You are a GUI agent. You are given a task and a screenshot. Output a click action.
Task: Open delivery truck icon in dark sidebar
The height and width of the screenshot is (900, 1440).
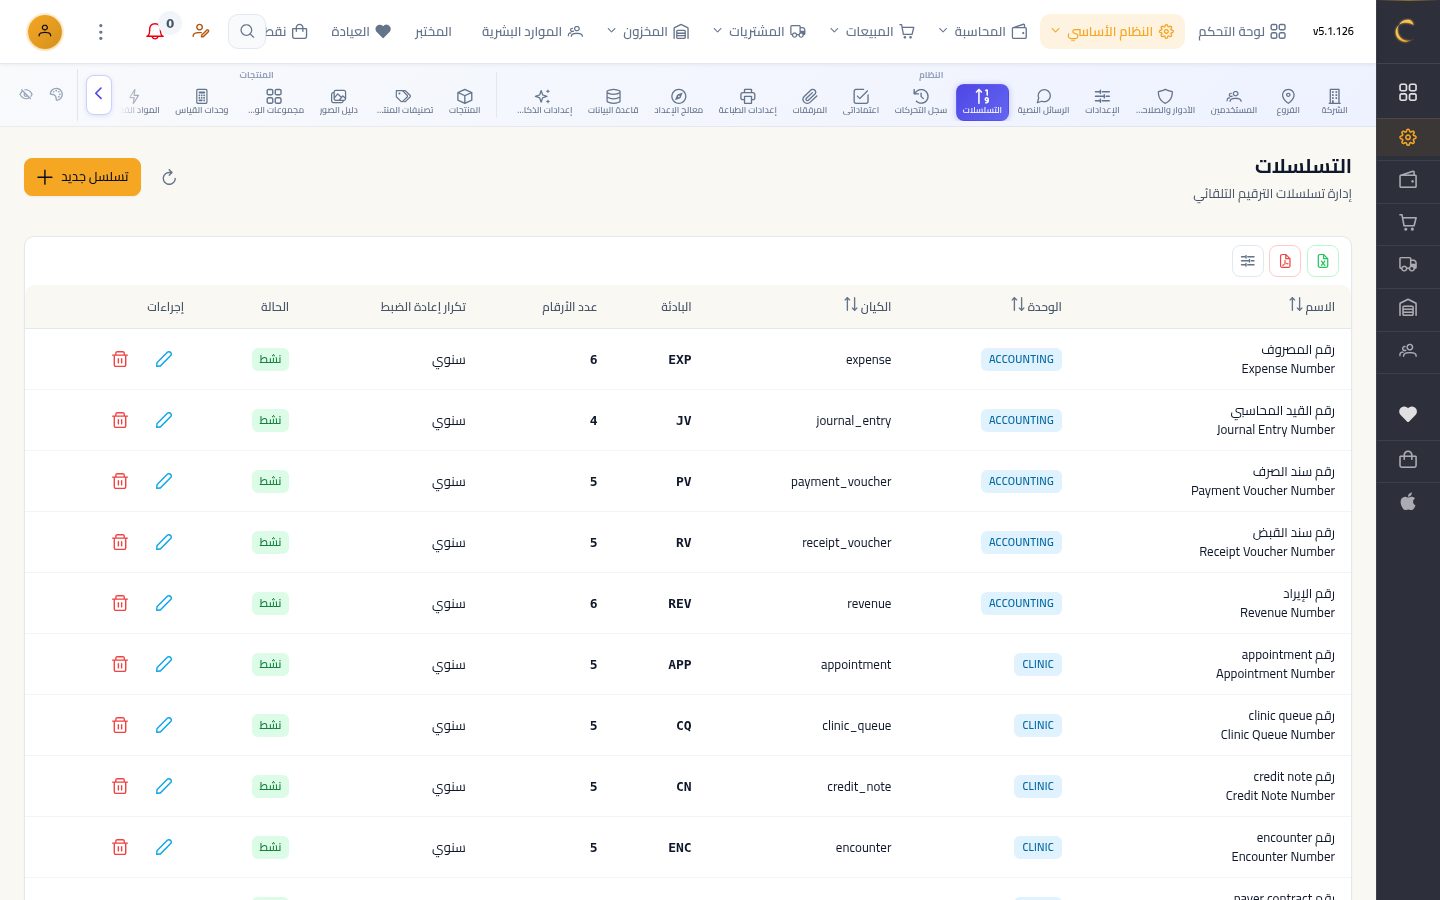(1408, 265)
